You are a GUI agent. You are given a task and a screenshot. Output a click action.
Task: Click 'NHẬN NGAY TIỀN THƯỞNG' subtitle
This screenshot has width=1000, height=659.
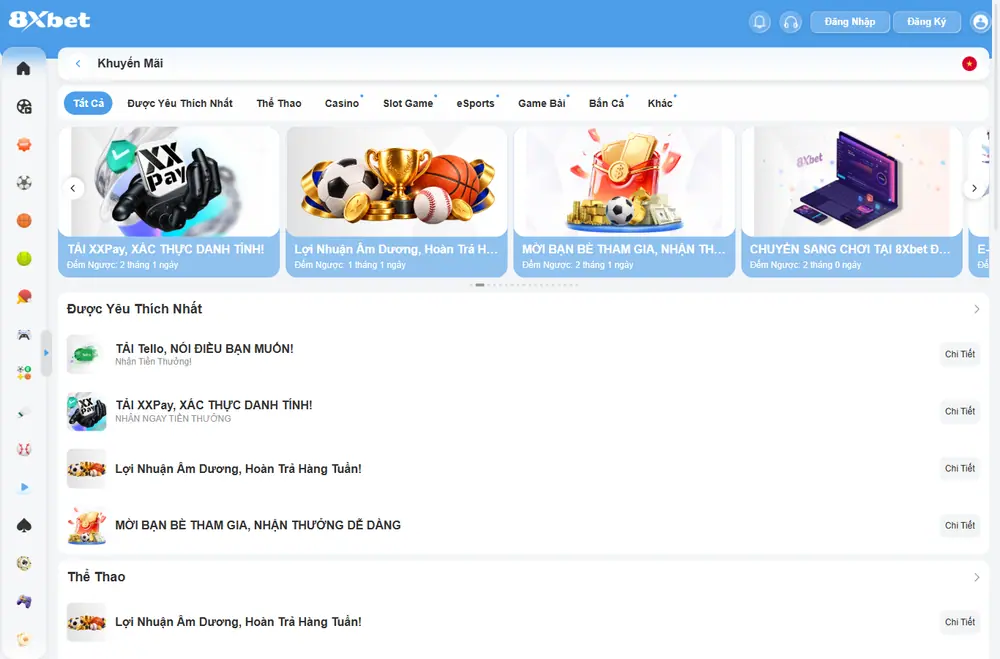[173, 418]
